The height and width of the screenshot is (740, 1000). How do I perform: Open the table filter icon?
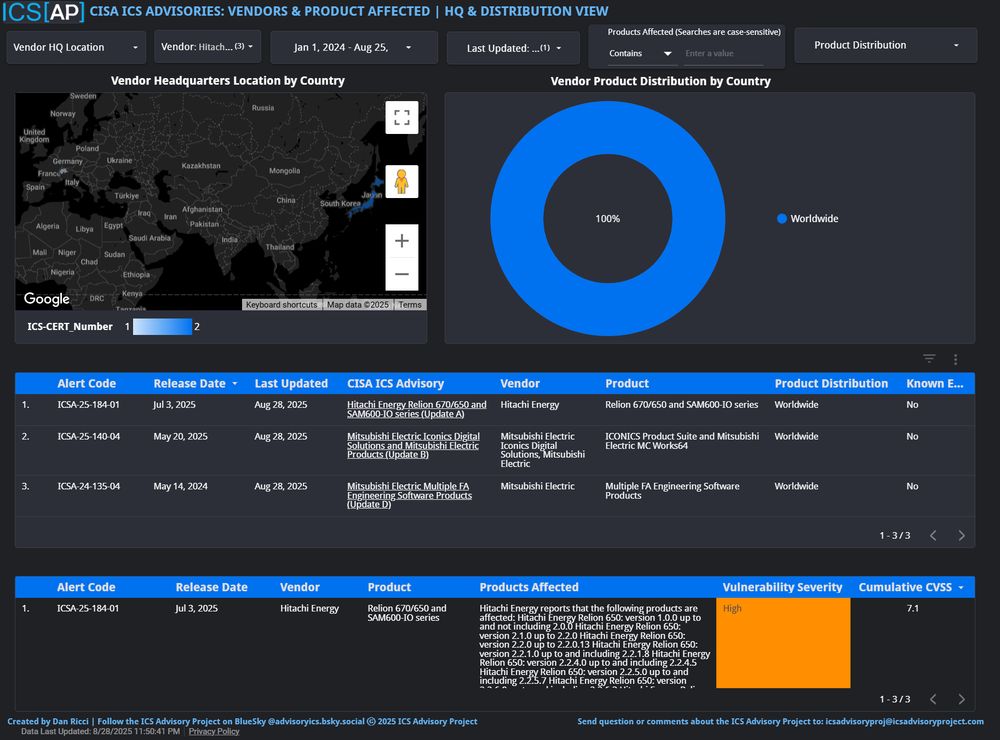click(929, 359)
